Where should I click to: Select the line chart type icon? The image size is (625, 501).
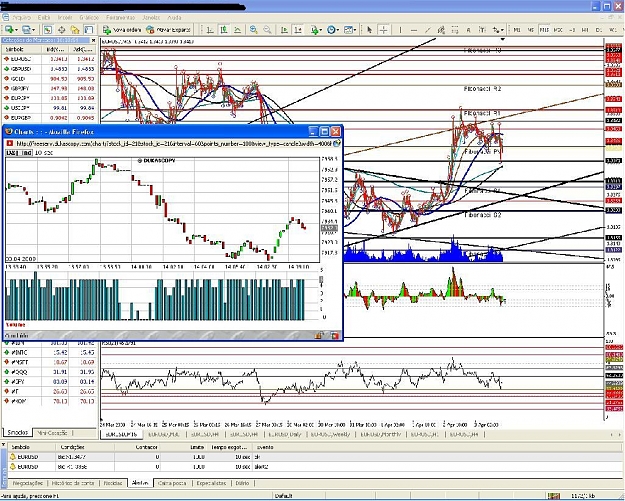click(237, 30)
